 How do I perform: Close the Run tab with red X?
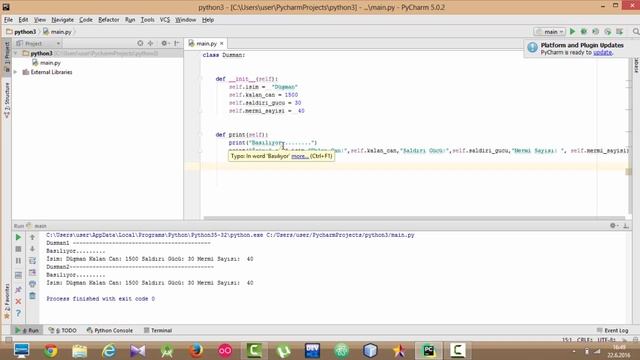click(x=18, y=301)
